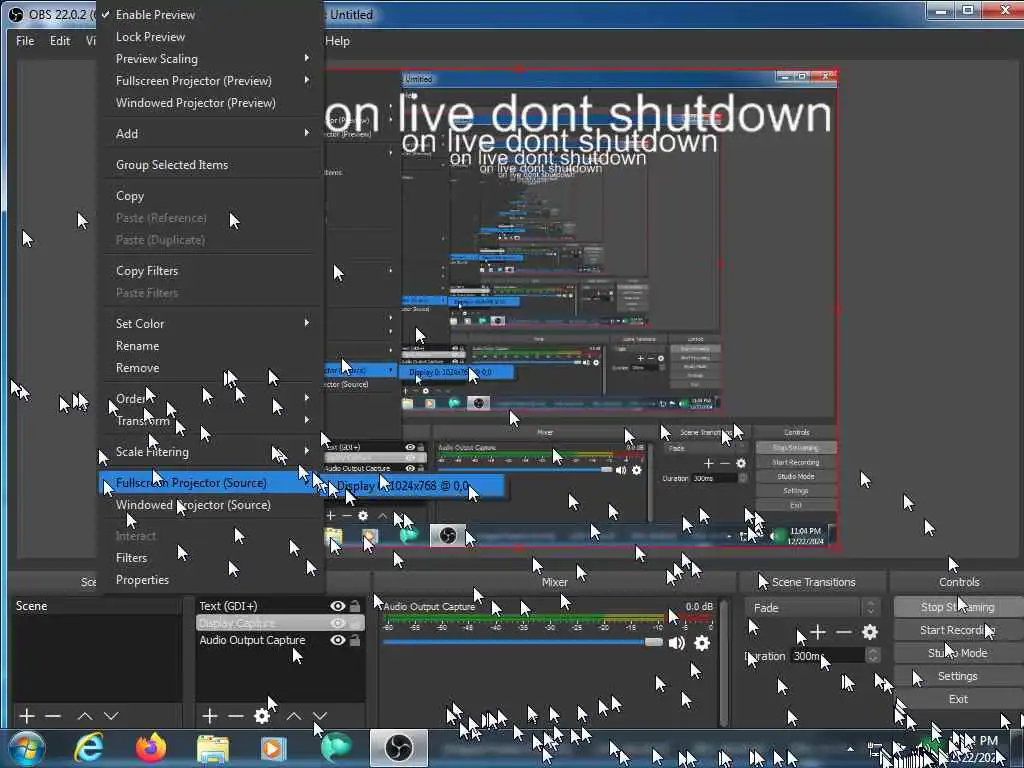The height and width of the screenshot is (768, 1024).
Task: Open the Help menu
Action: tap(338, 40)
